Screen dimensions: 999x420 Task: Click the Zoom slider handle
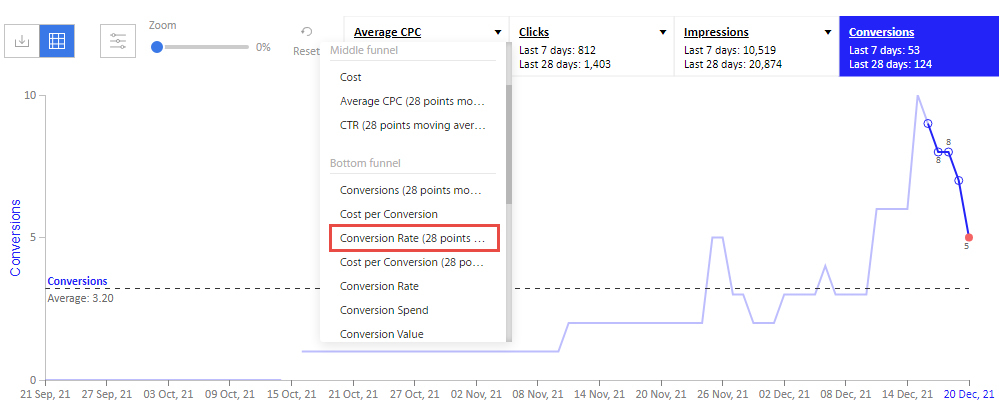pyautogui.click(x=157, y=47)
